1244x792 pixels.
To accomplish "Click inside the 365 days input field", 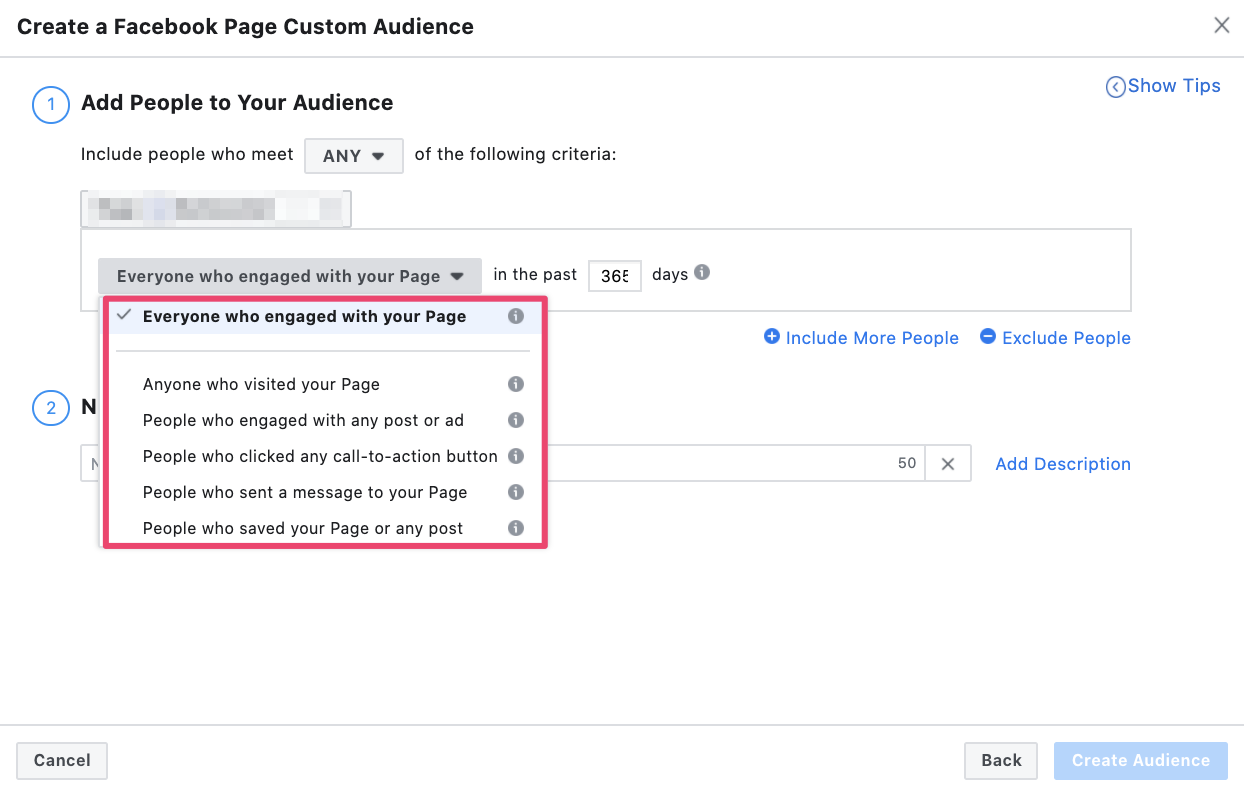I will pyautogui.click(x=614, y=275).
